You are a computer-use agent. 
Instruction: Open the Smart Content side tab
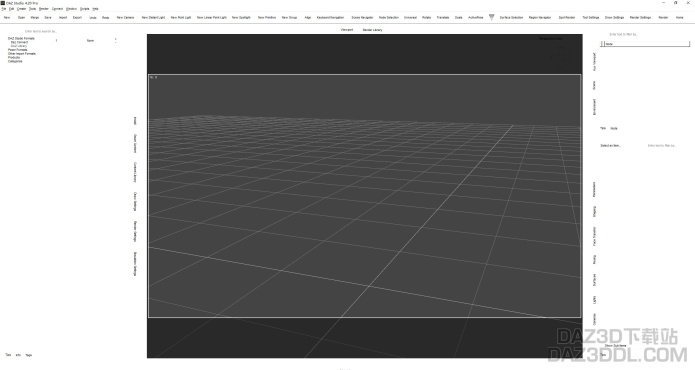pos(135,143)
